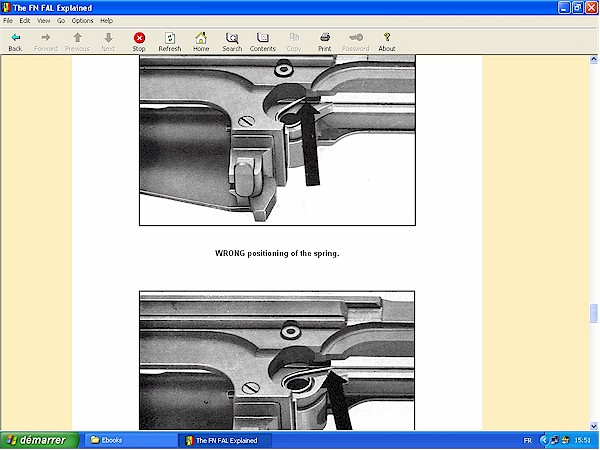Click the FR language indicator in tray
This screenshot has width=600, height=450.
click(528, 440)
